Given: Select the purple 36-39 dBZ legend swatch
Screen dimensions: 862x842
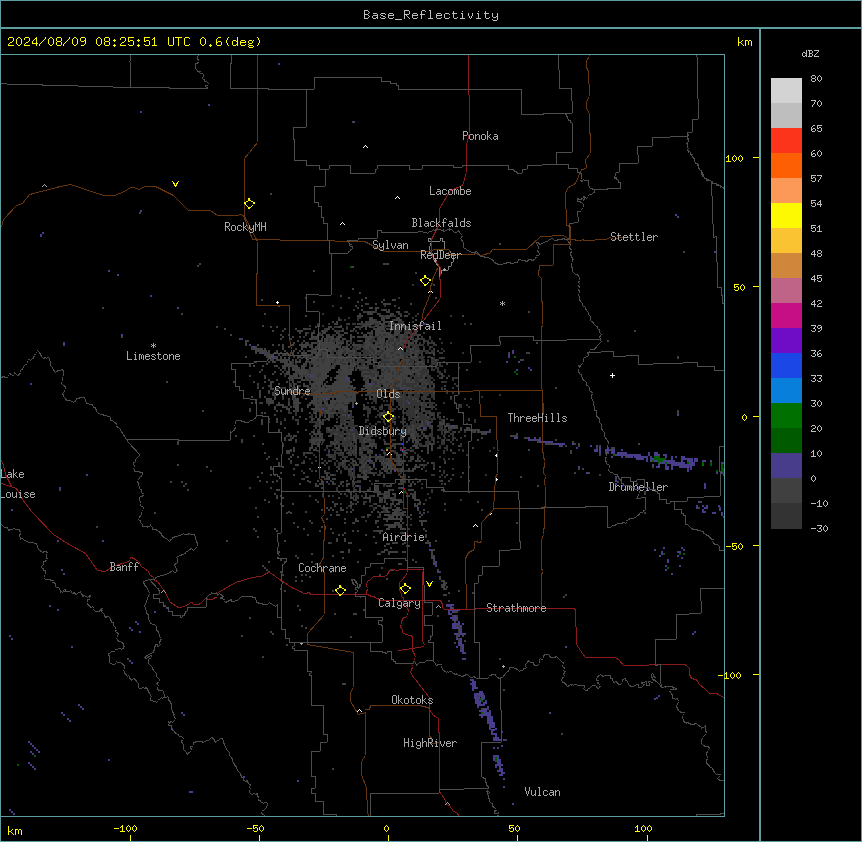Looking at the screenshot, I should click(786, 341).
